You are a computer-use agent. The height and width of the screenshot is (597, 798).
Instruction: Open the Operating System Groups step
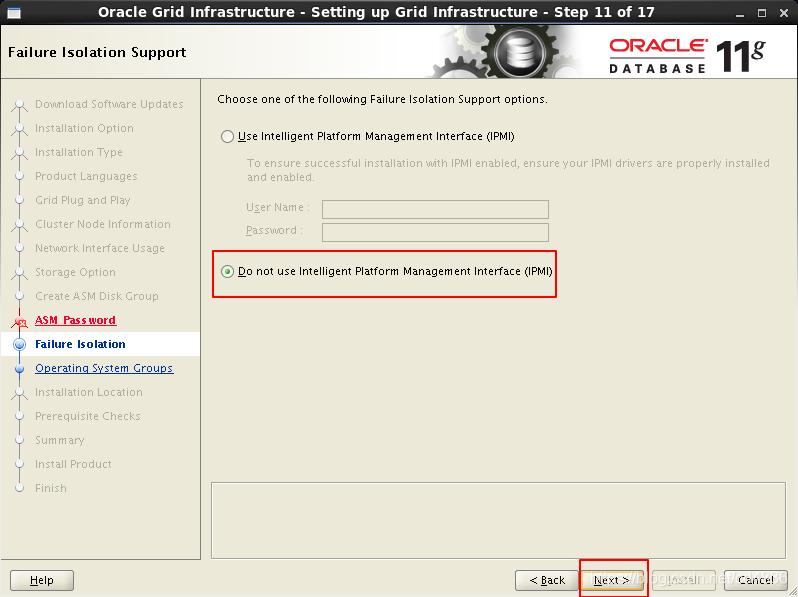104,368
